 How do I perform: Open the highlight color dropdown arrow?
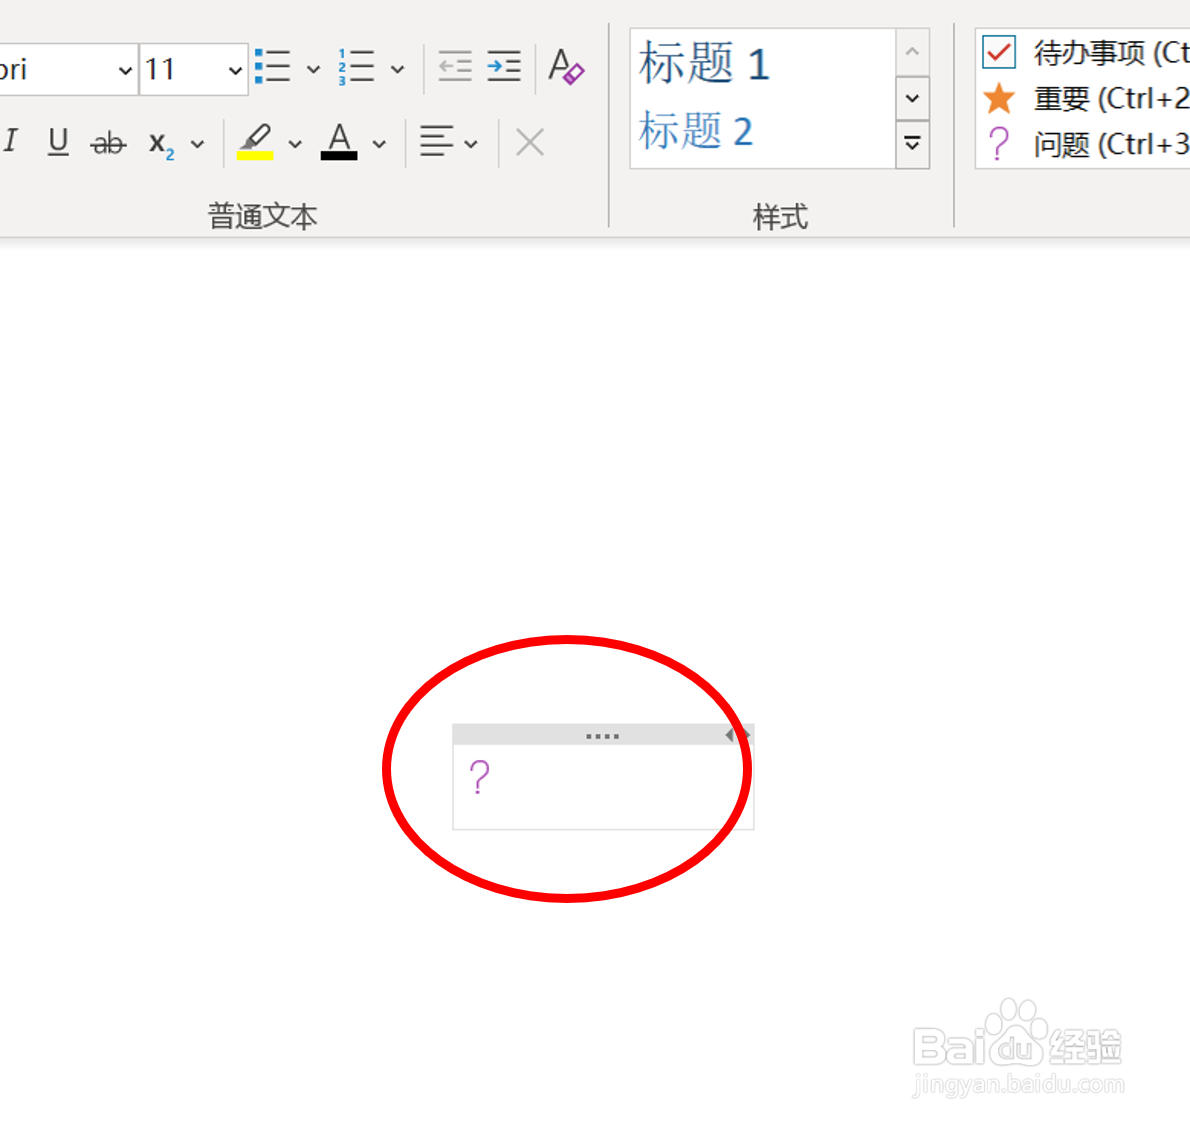tap(295, 143)
